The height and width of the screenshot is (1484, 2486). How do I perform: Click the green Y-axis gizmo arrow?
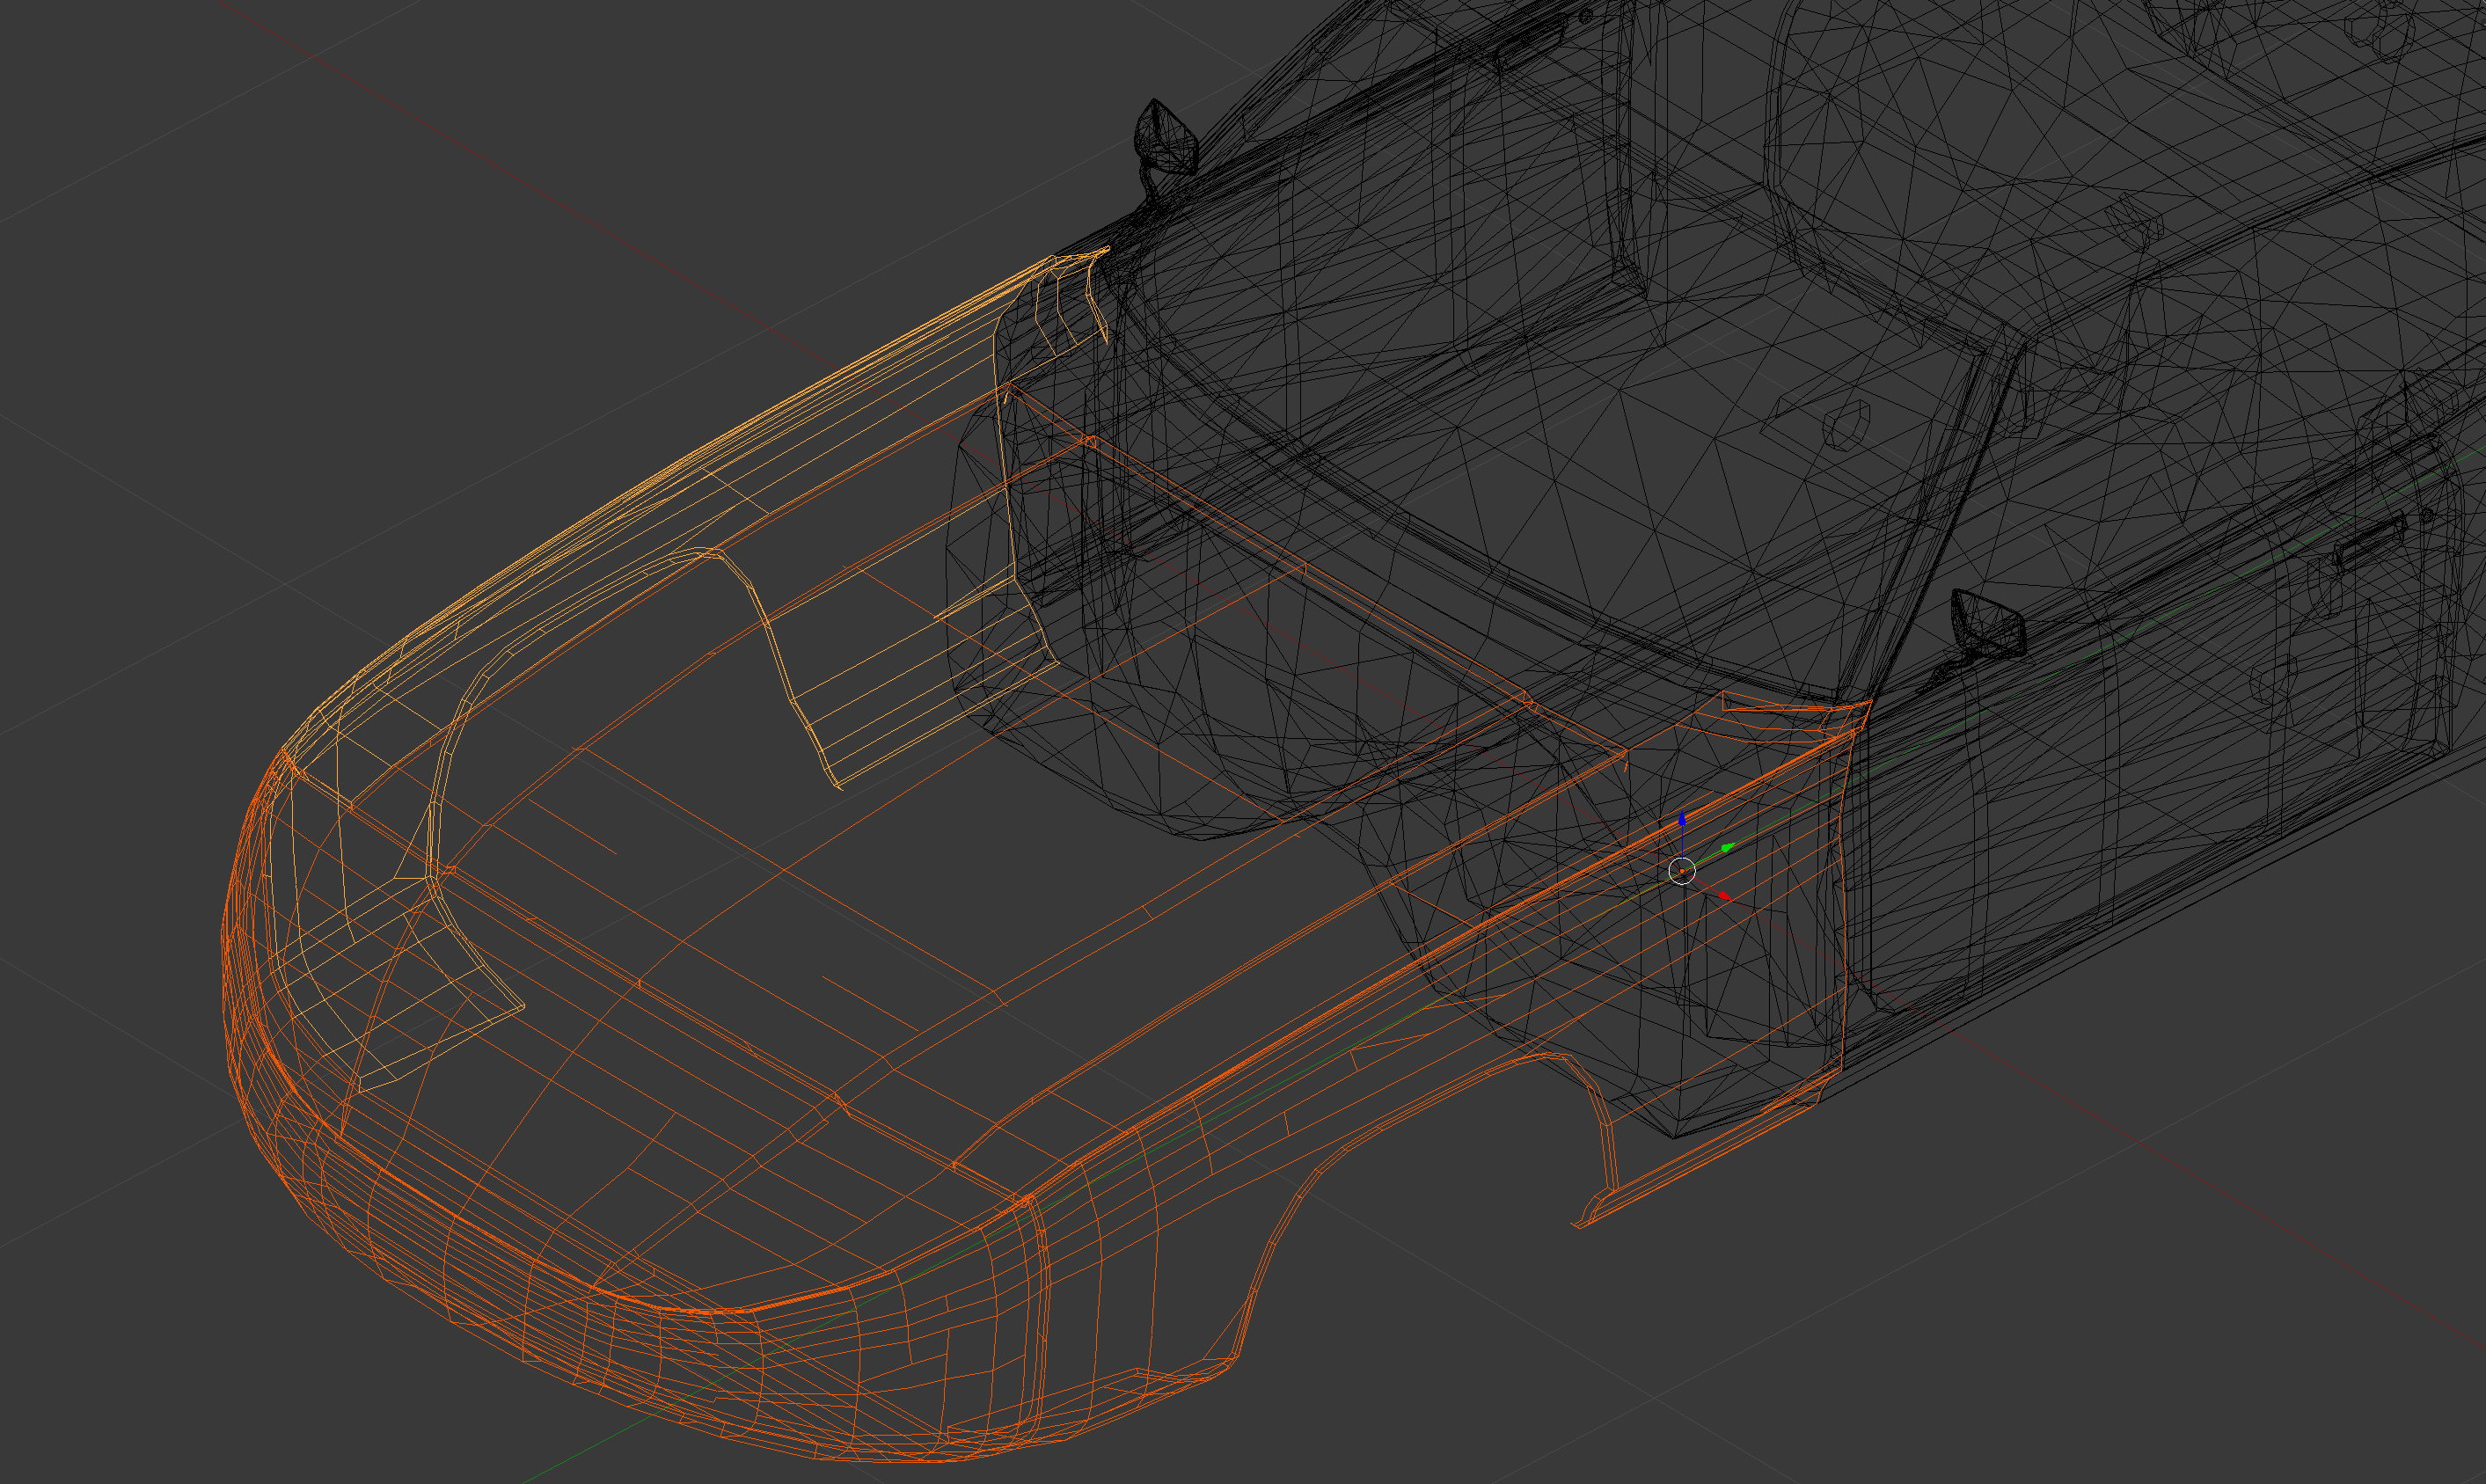click(x=1727, y=849)
